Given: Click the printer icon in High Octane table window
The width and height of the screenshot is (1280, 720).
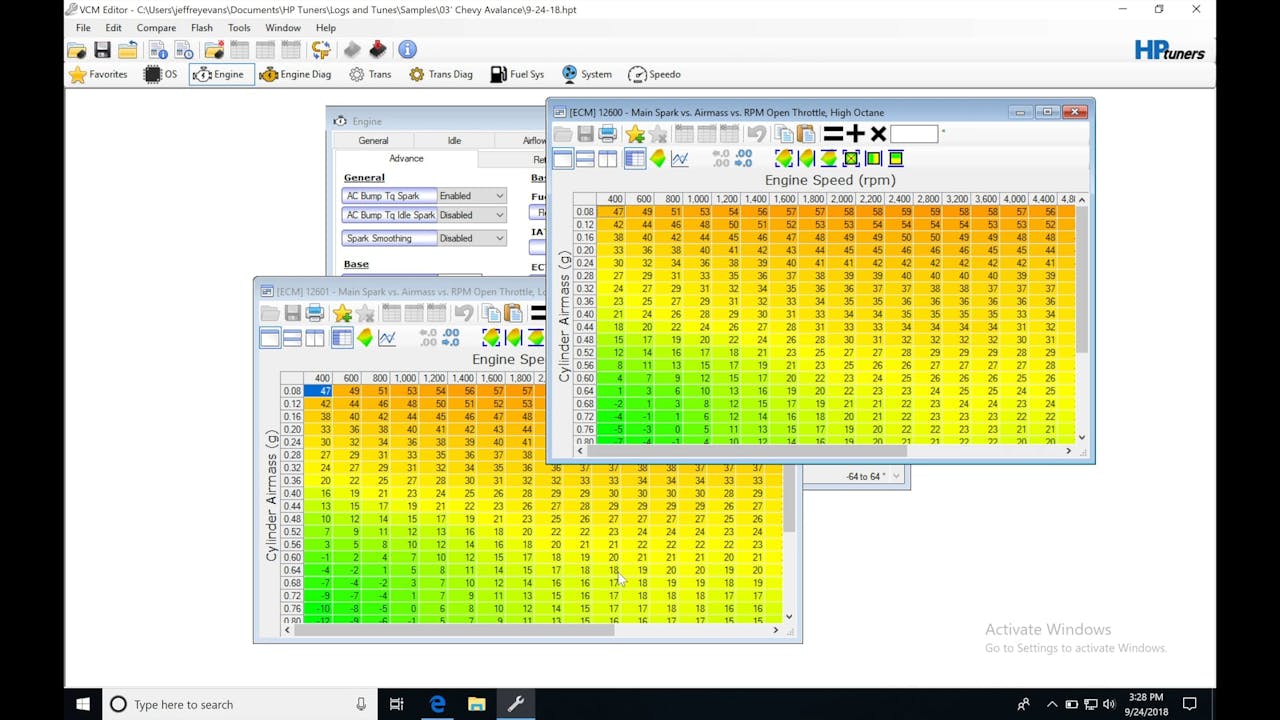Looking at the screenshot, I should pyautogui.click(x=608, y=134).
